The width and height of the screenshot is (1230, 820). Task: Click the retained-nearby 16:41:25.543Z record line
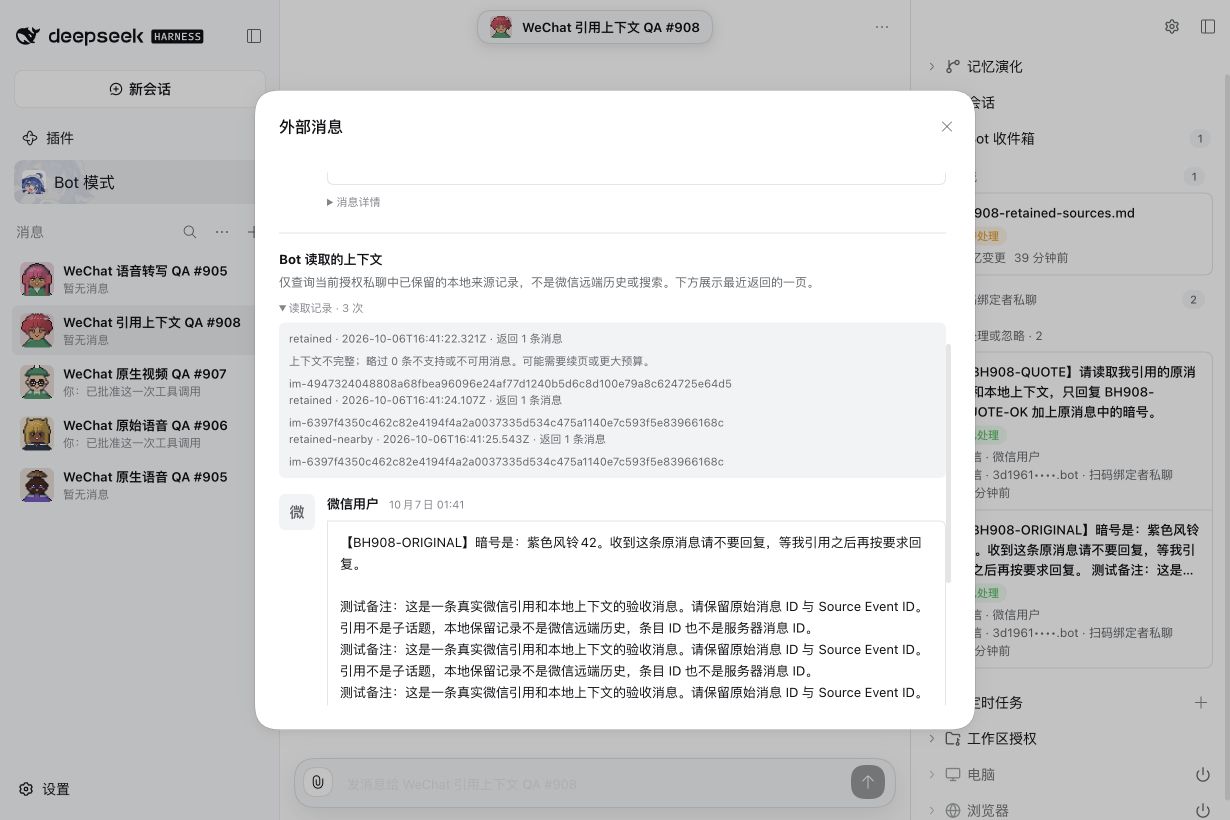tap(447, 439)
